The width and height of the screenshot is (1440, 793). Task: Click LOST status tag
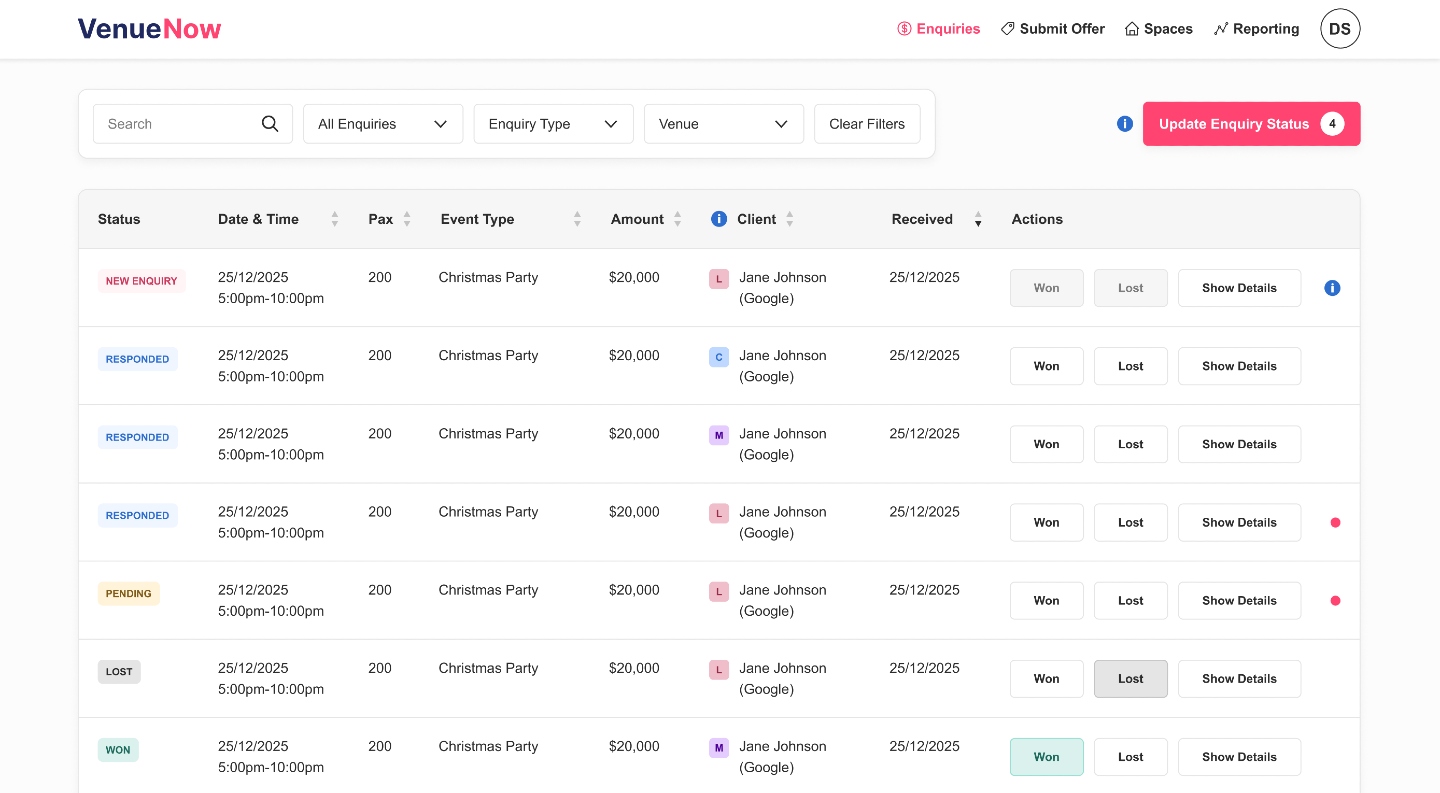coord(119,672)
